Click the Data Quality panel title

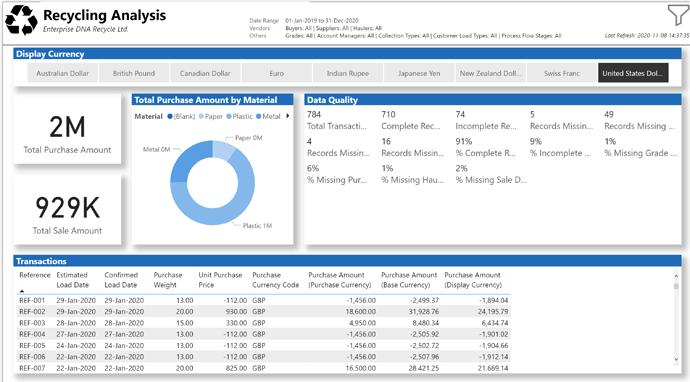pos(332,100)
